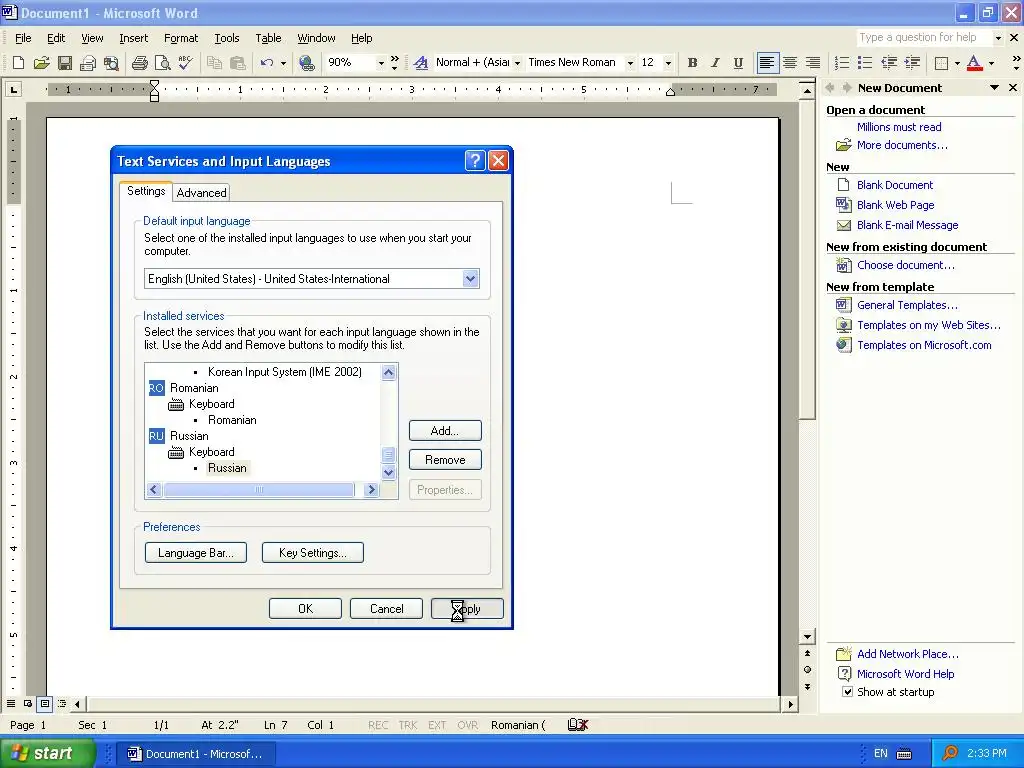
Task: Click the Blank Web Page link
Action: click(895, 205)
